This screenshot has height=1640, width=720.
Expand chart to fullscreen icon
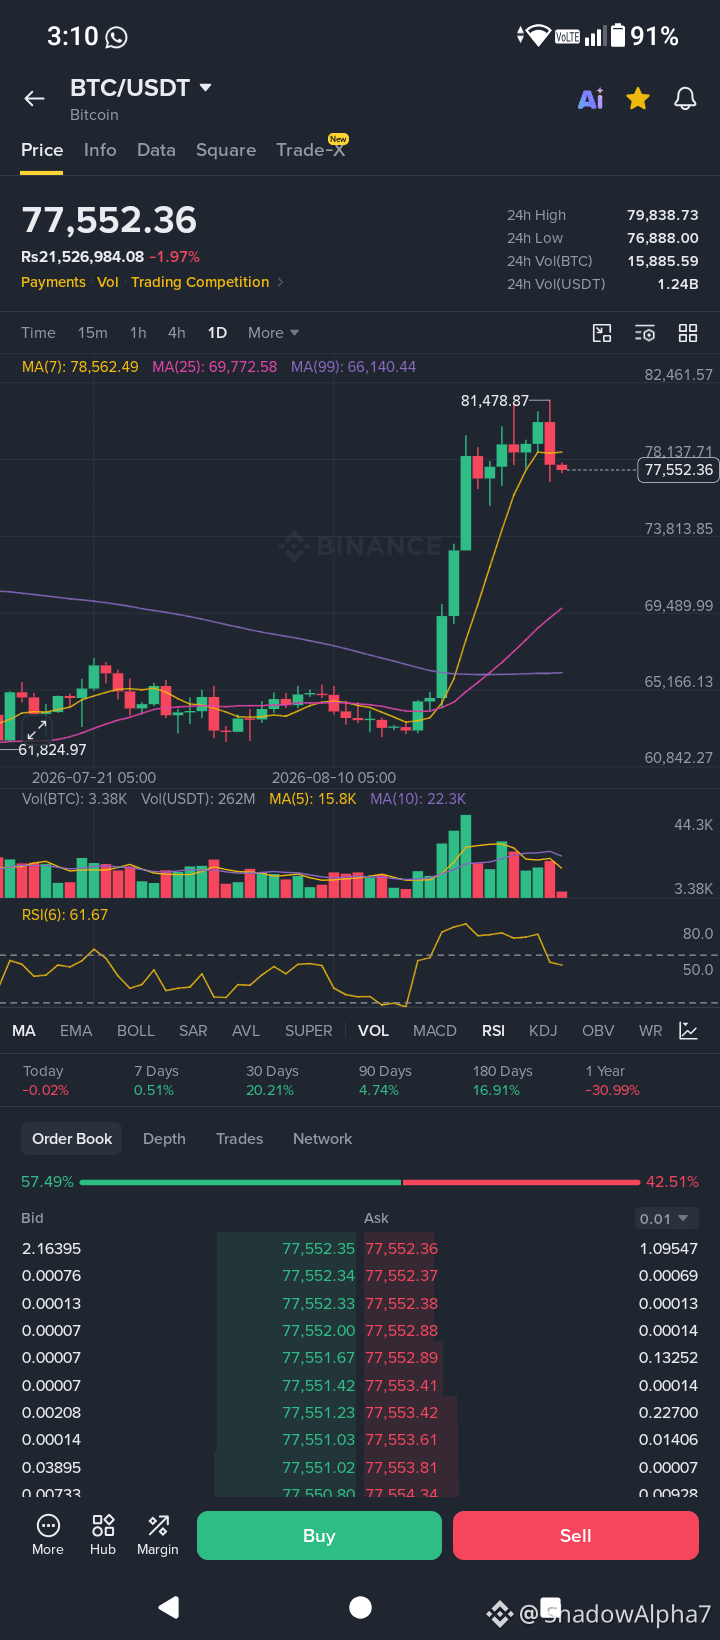point(37,729)
